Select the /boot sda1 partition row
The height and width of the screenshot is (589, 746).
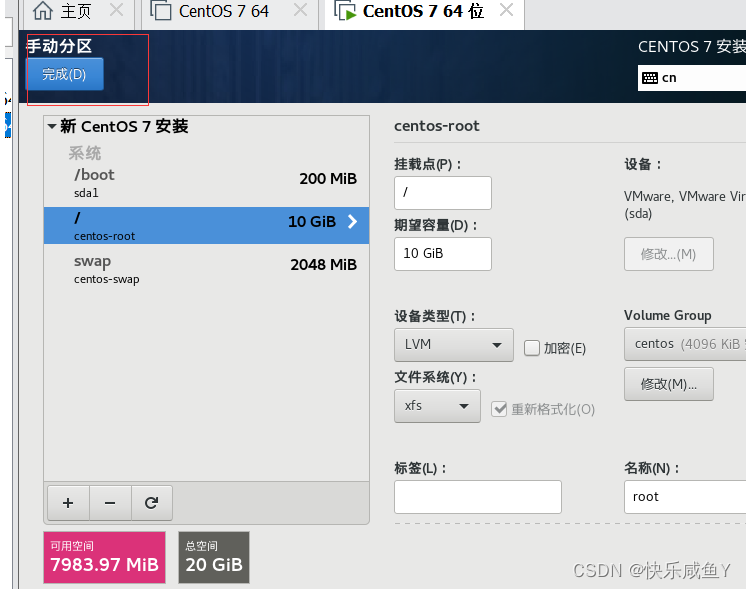[206, 183]
